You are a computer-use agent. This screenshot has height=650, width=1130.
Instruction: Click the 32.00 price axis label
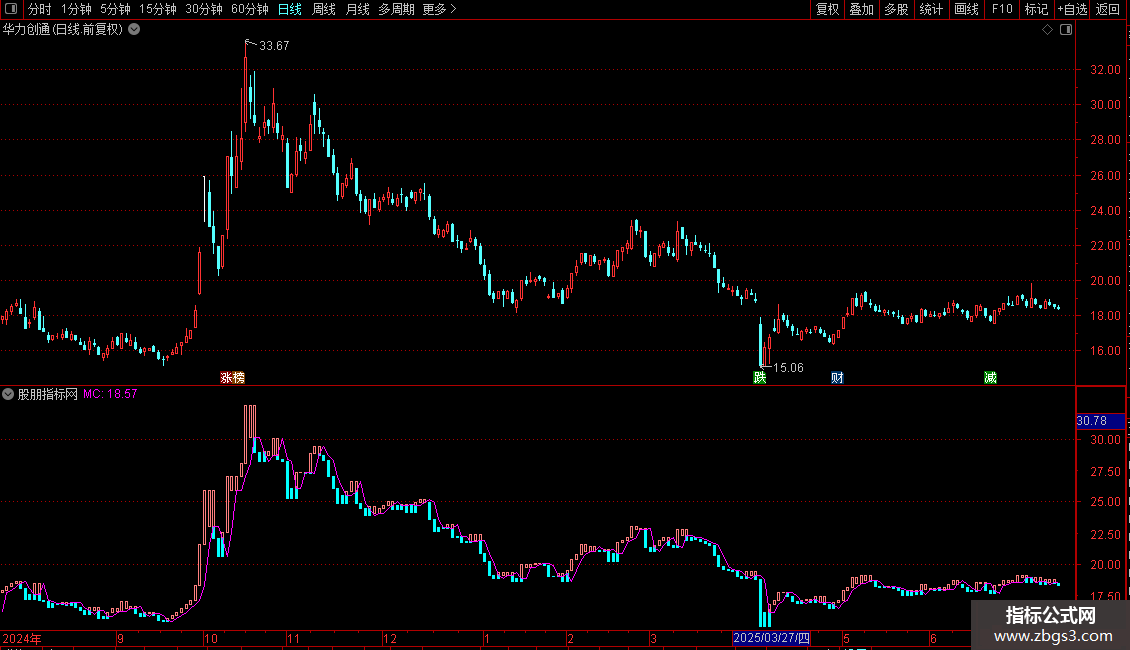[x=1105, y=70]
